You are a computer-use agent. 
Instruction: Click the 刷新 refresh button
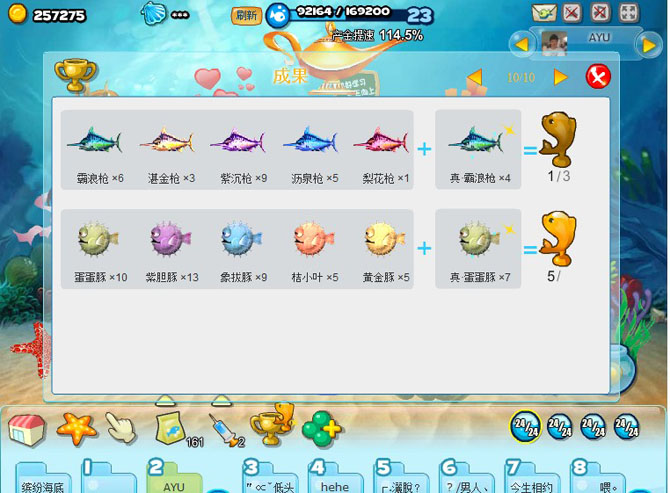tap(247, 15)
